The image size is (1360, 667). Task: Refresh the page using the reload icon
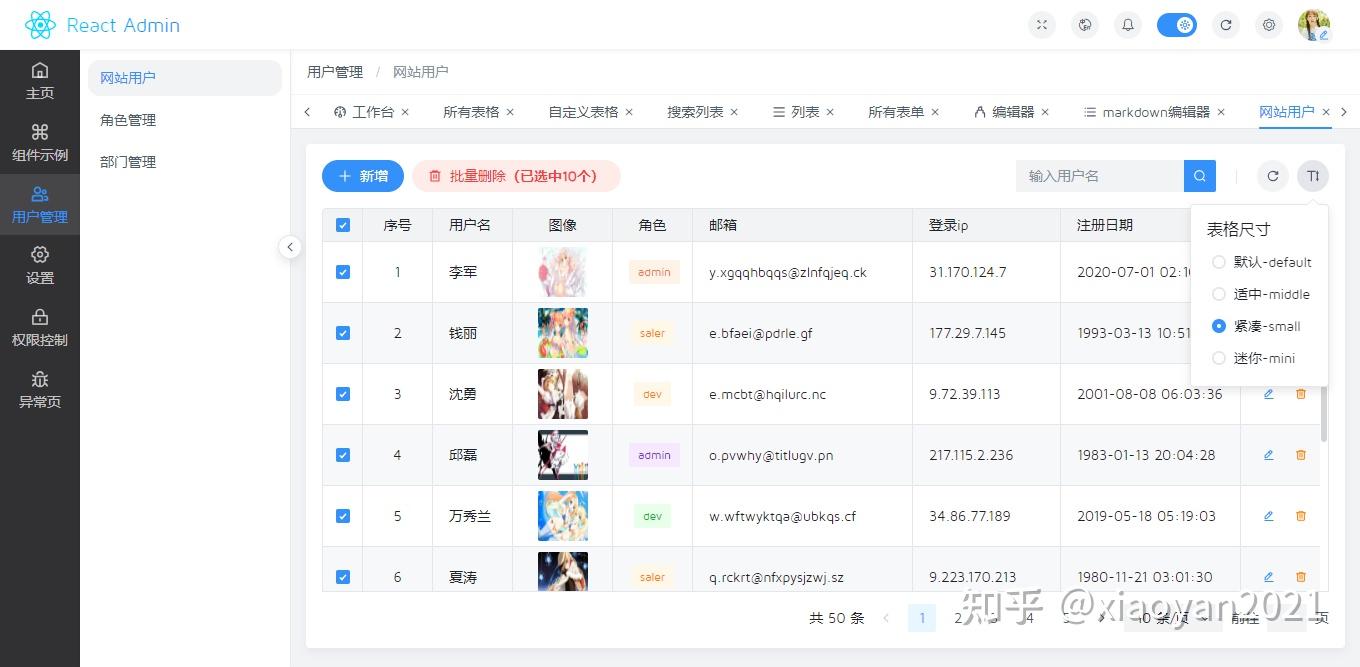1226,24
